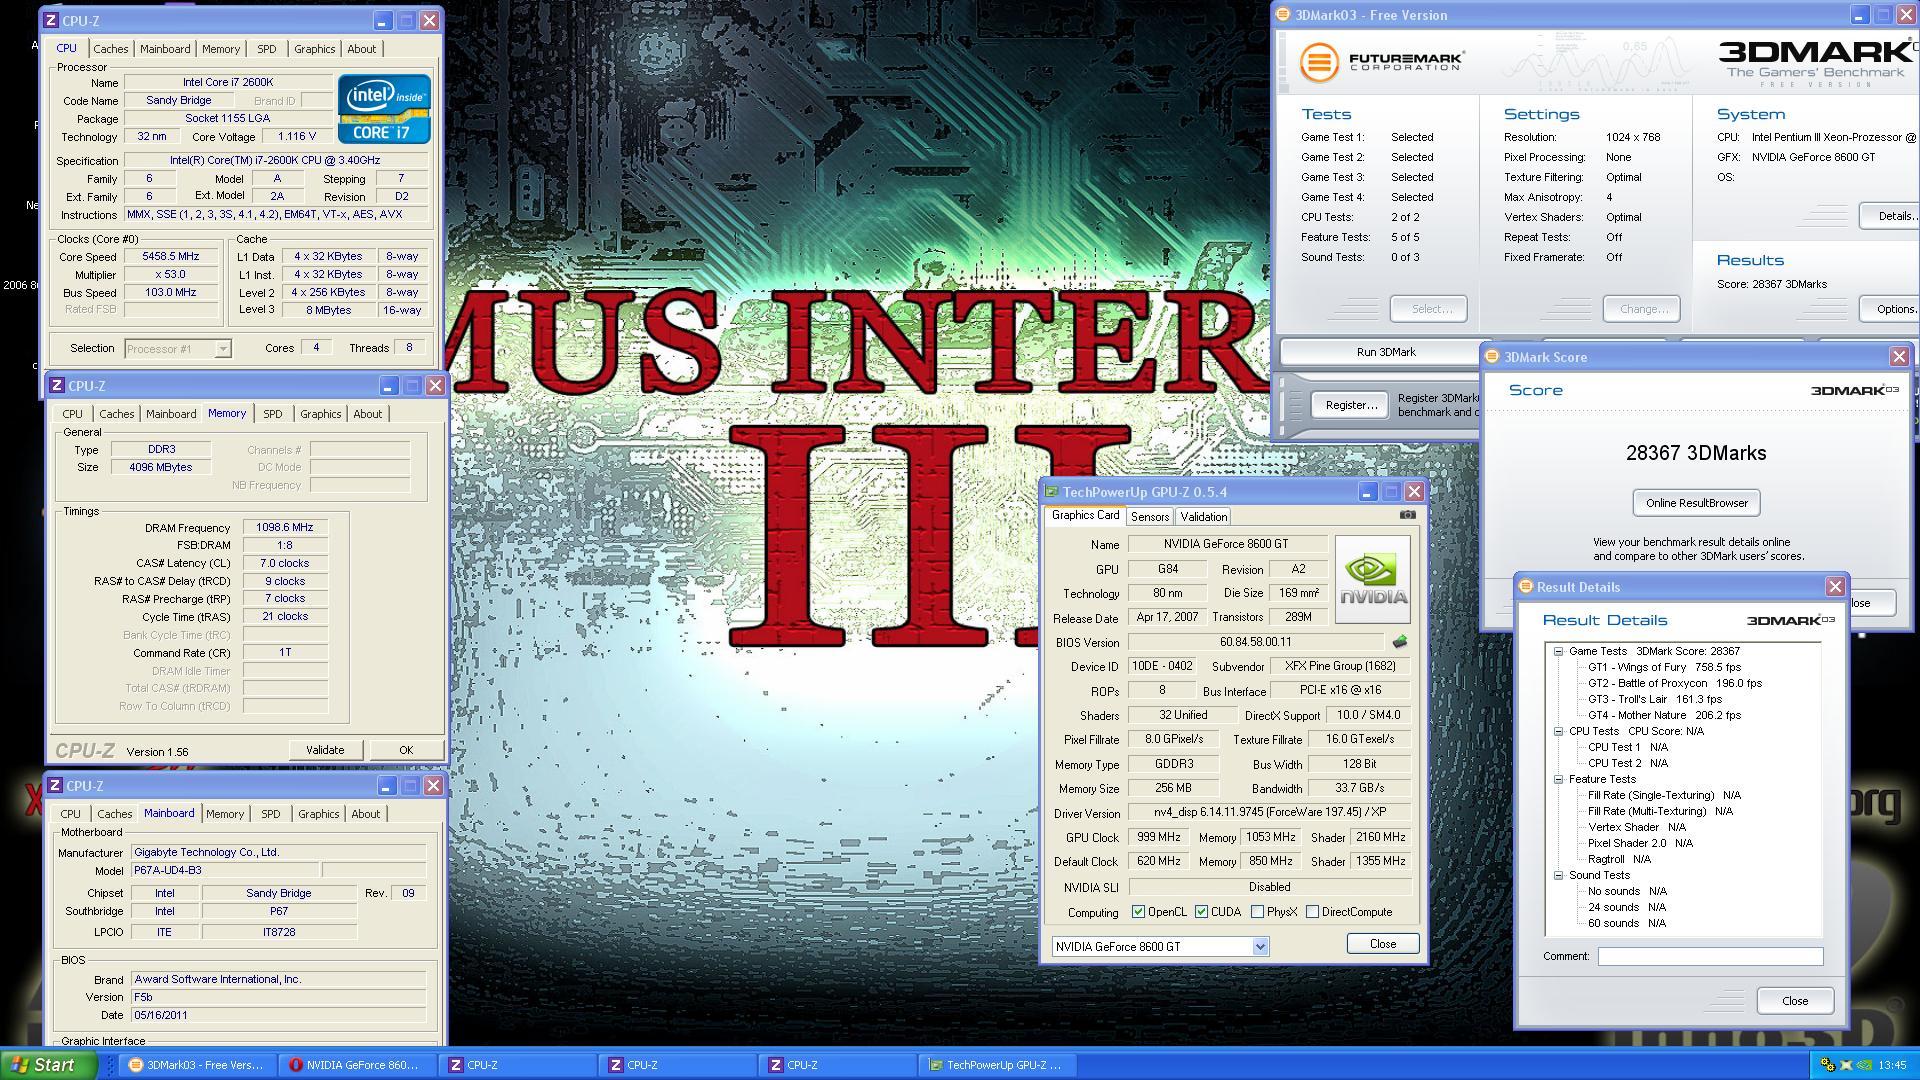Select the Ragtroll tree item
Viewport: 1920px width, 1080px height.
(1619, 859)
